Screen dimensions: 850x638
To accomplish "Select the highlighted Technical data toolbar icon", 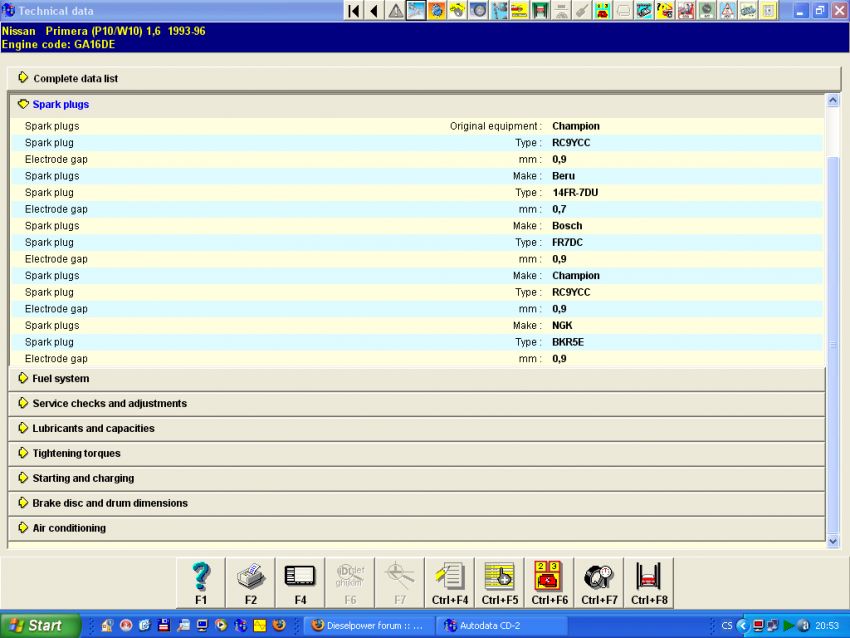I will click(416, 10).
